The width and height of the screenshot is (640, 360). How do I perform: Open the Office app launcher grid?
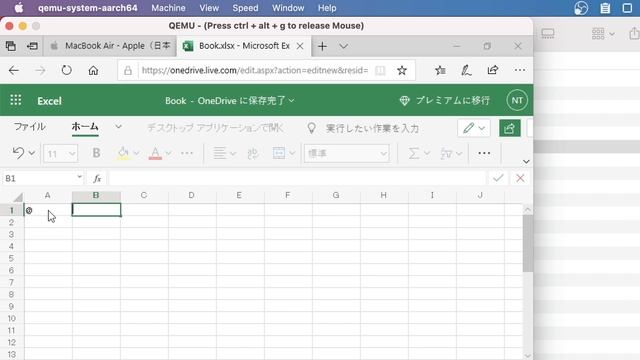[16, 100]
